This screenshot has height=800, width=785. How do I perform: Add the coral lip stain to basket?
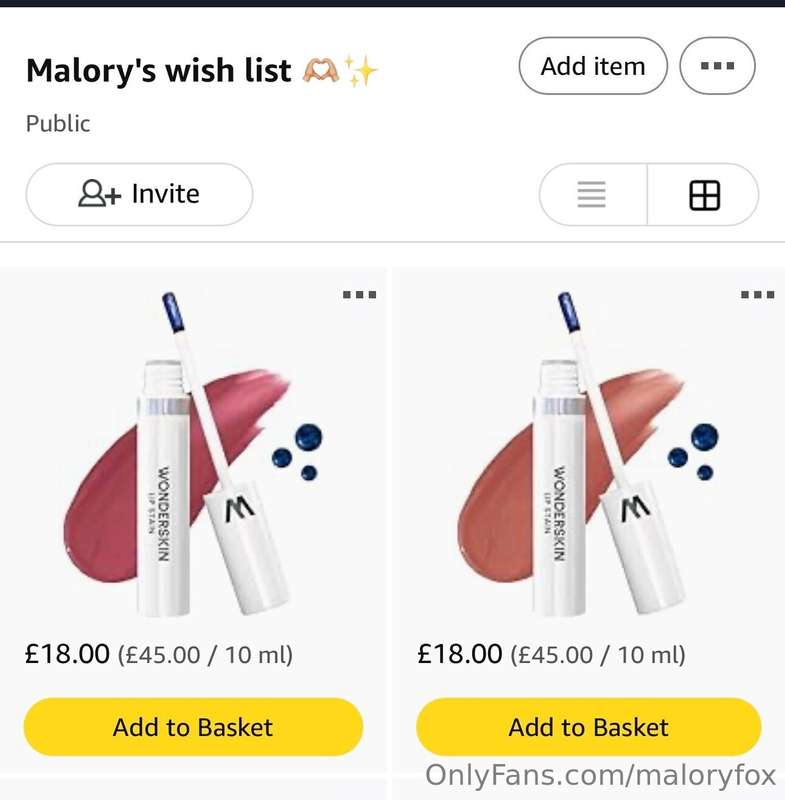point(589,727)
